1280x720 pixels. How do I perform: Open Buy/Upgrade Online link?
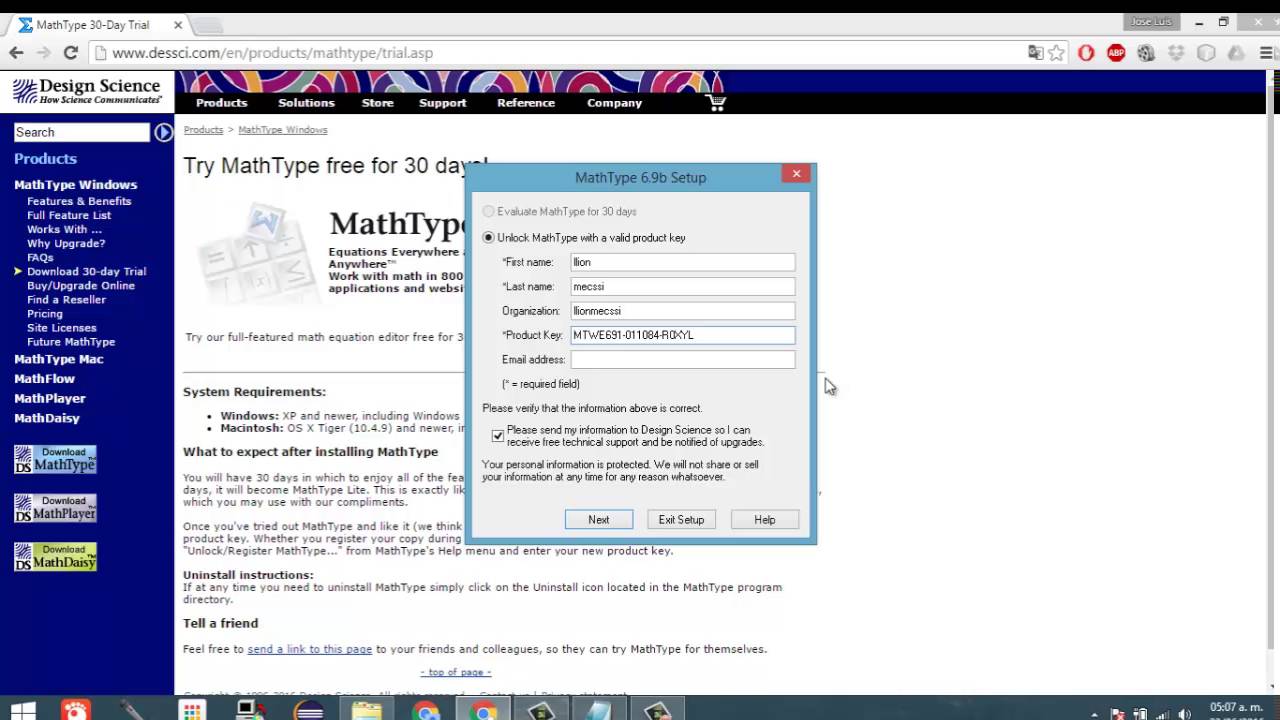pos(81,285)
